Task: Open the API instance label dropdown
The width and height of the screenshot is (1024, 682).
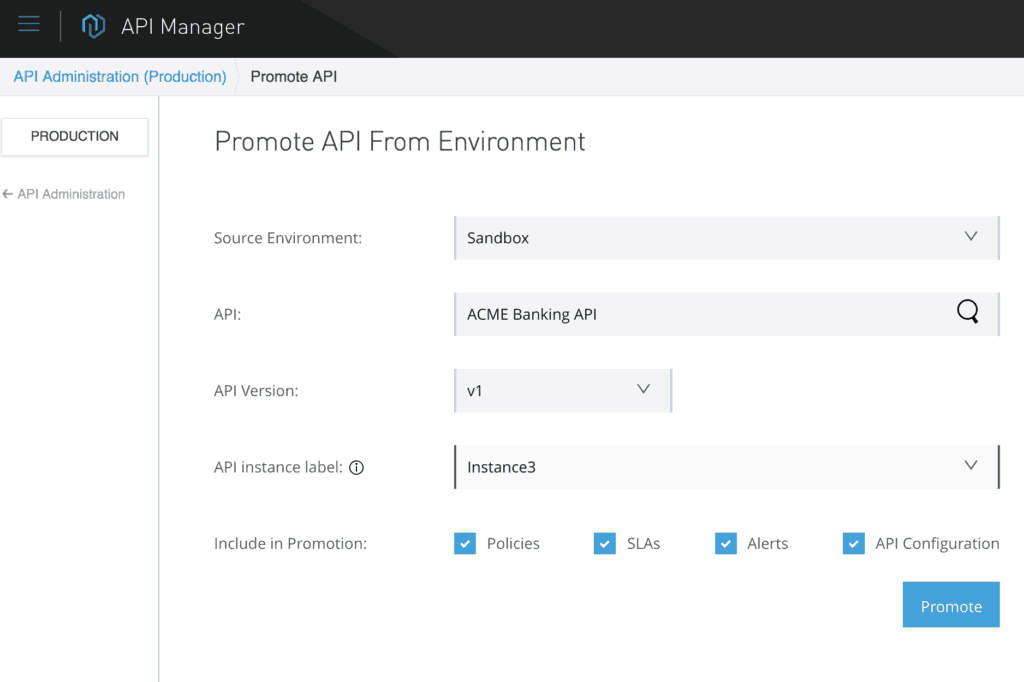Action: (x=970, y=467)
